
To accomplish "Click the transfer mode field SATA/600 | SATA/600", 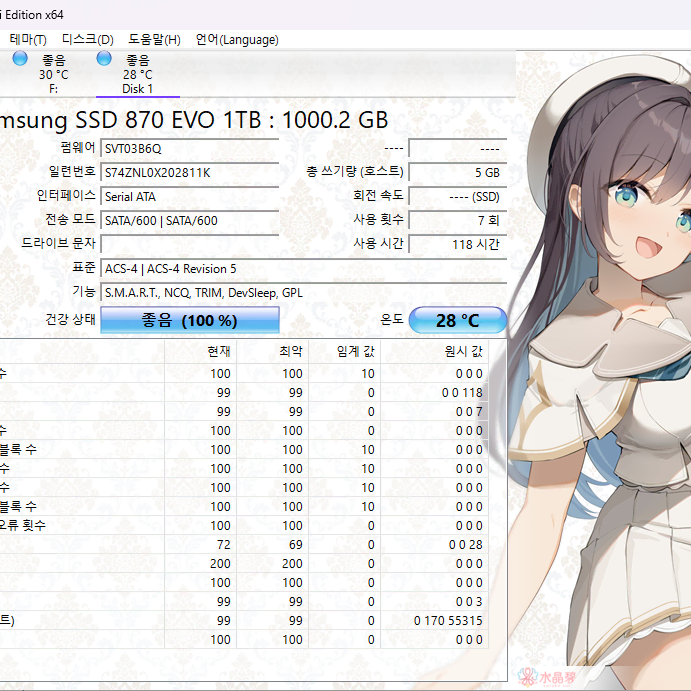I will [189, 220].
